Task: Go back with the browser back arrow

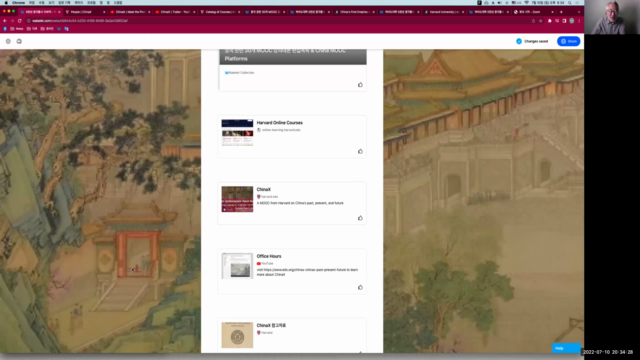Action: pyautogui.click(x=5, y=21)
